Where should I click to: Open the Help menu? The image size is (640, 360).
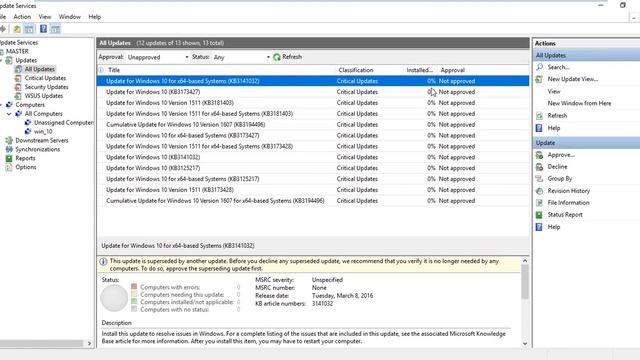95,17
